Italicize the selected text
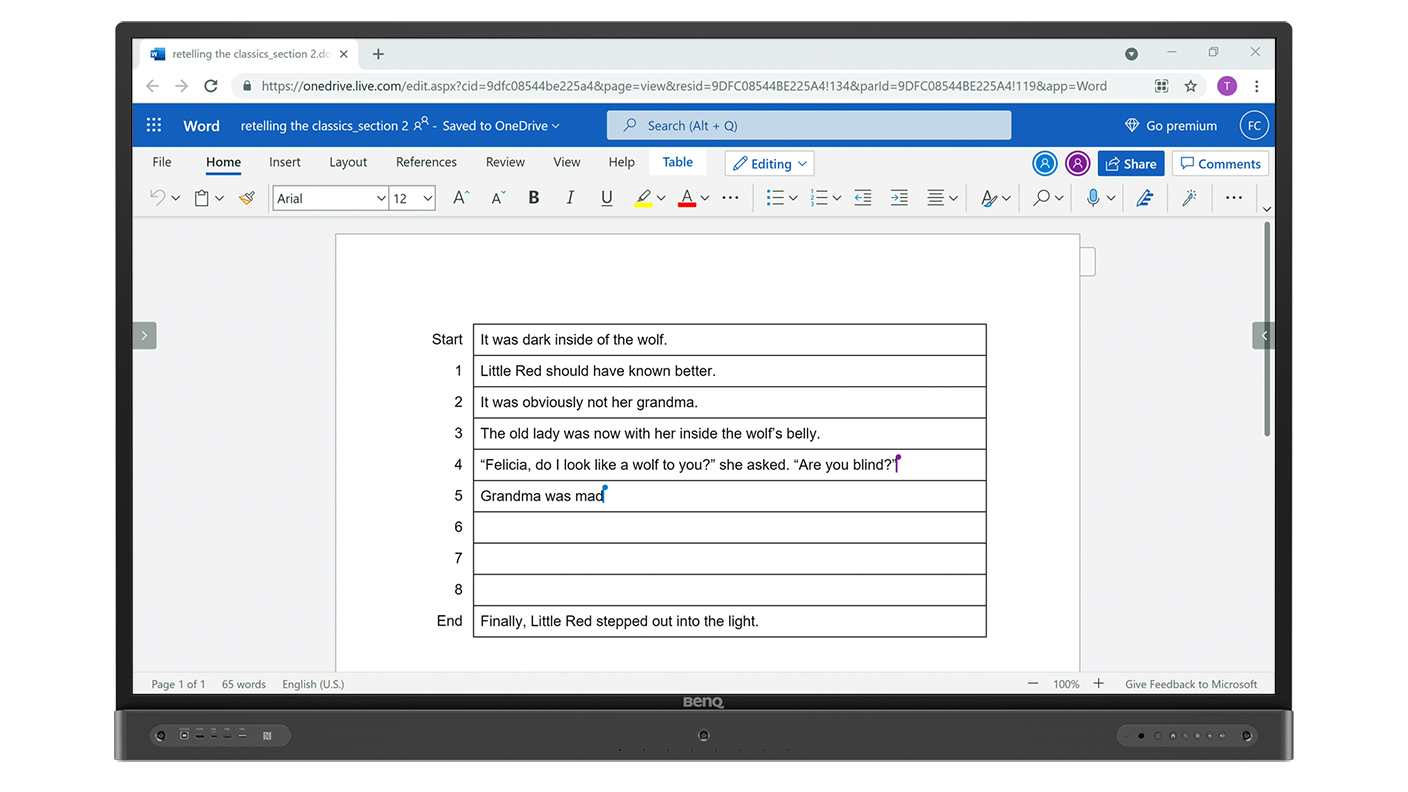Screen dimensions: 1408x792 coord(569,197)
